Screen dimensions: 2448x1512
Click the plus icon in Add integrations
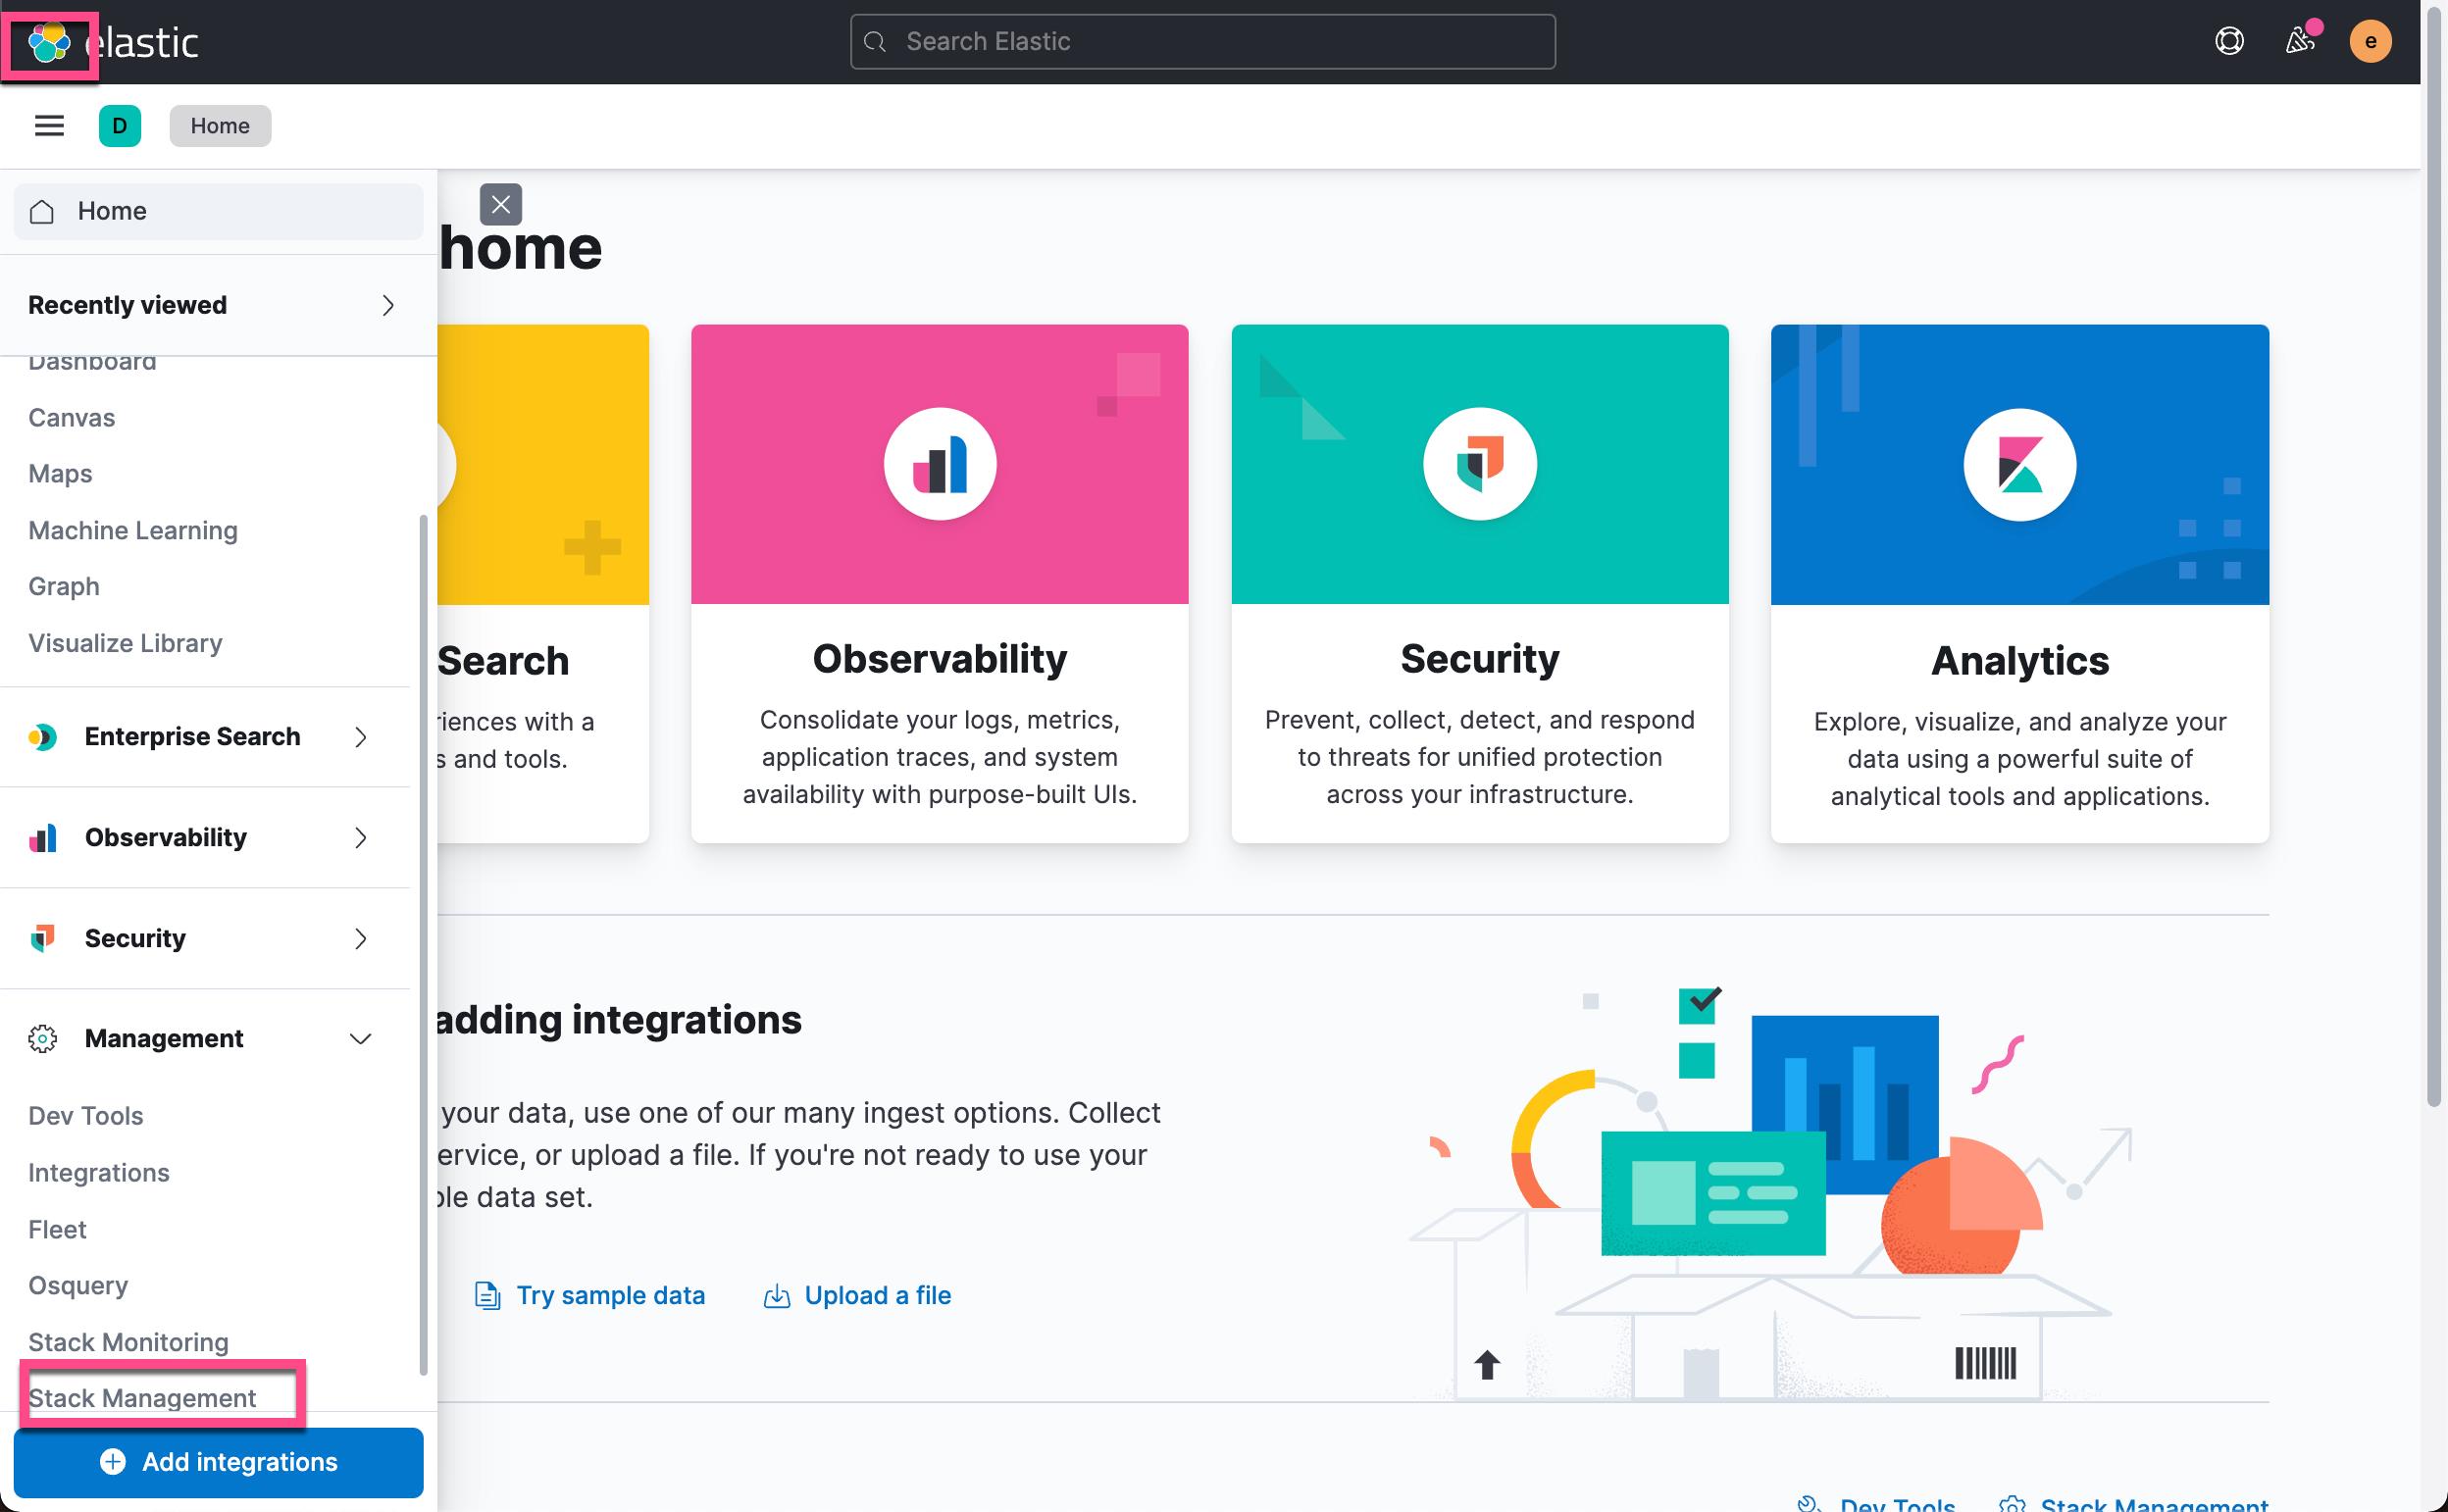pos(113,1462)
